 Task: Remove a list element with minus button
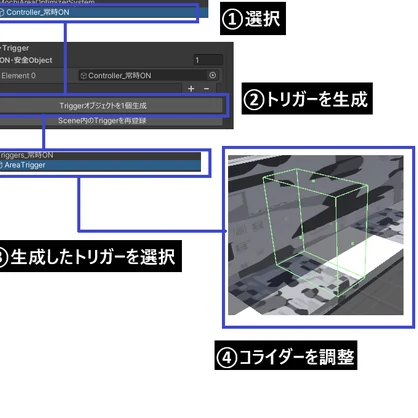pos(206,89)
